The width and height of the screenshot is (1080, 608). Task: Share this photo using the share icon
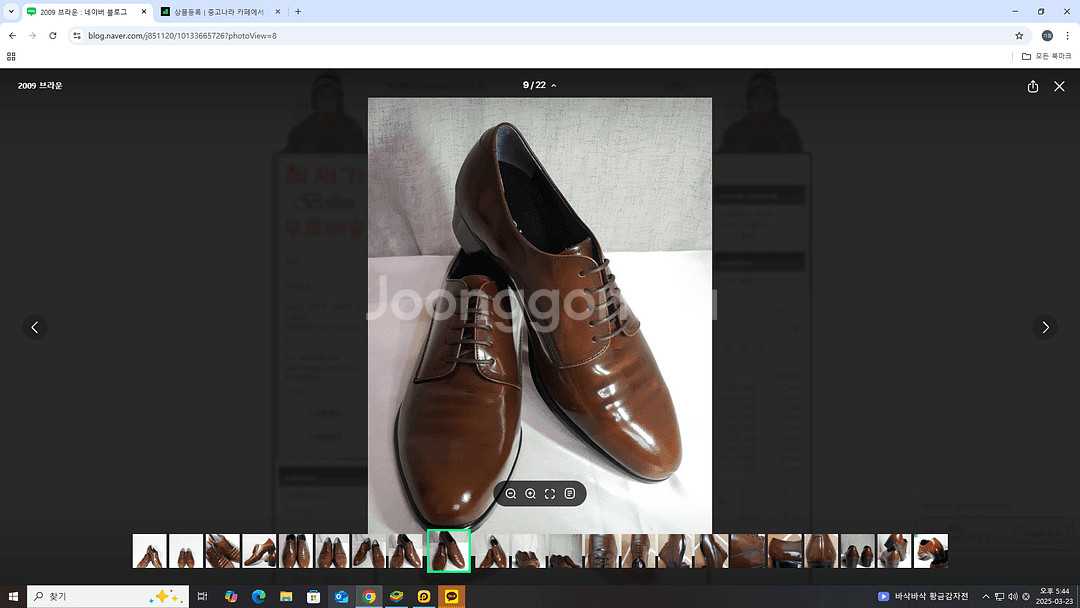tap(1032, 86)
